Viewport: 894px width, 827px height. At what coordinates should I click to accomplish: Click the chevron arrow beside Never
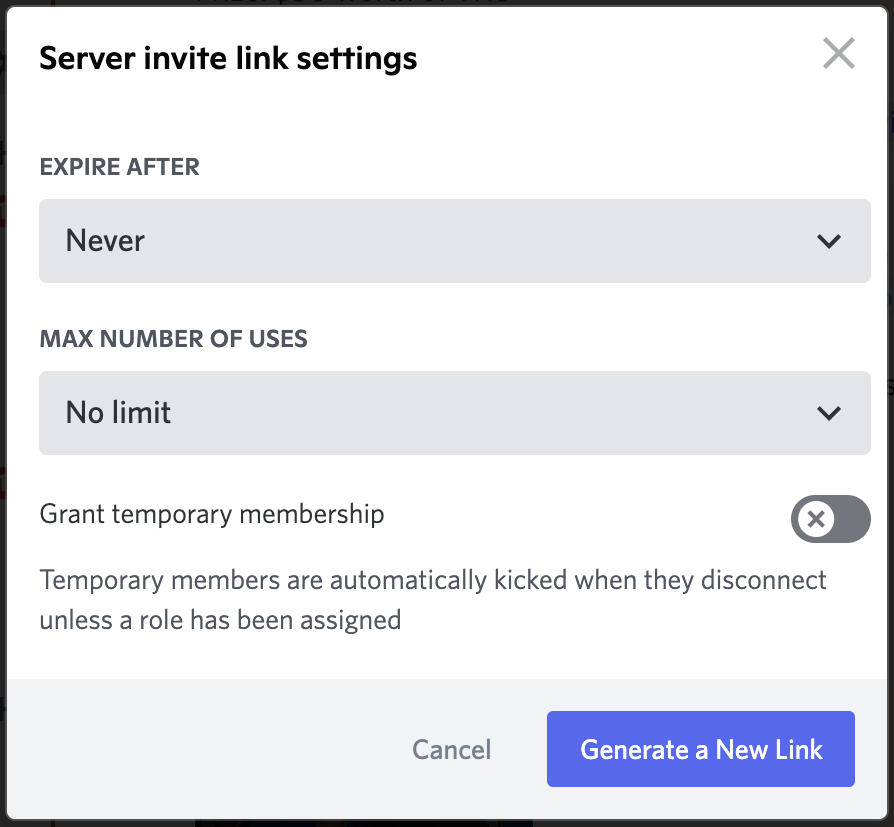[x=828, y=241]
